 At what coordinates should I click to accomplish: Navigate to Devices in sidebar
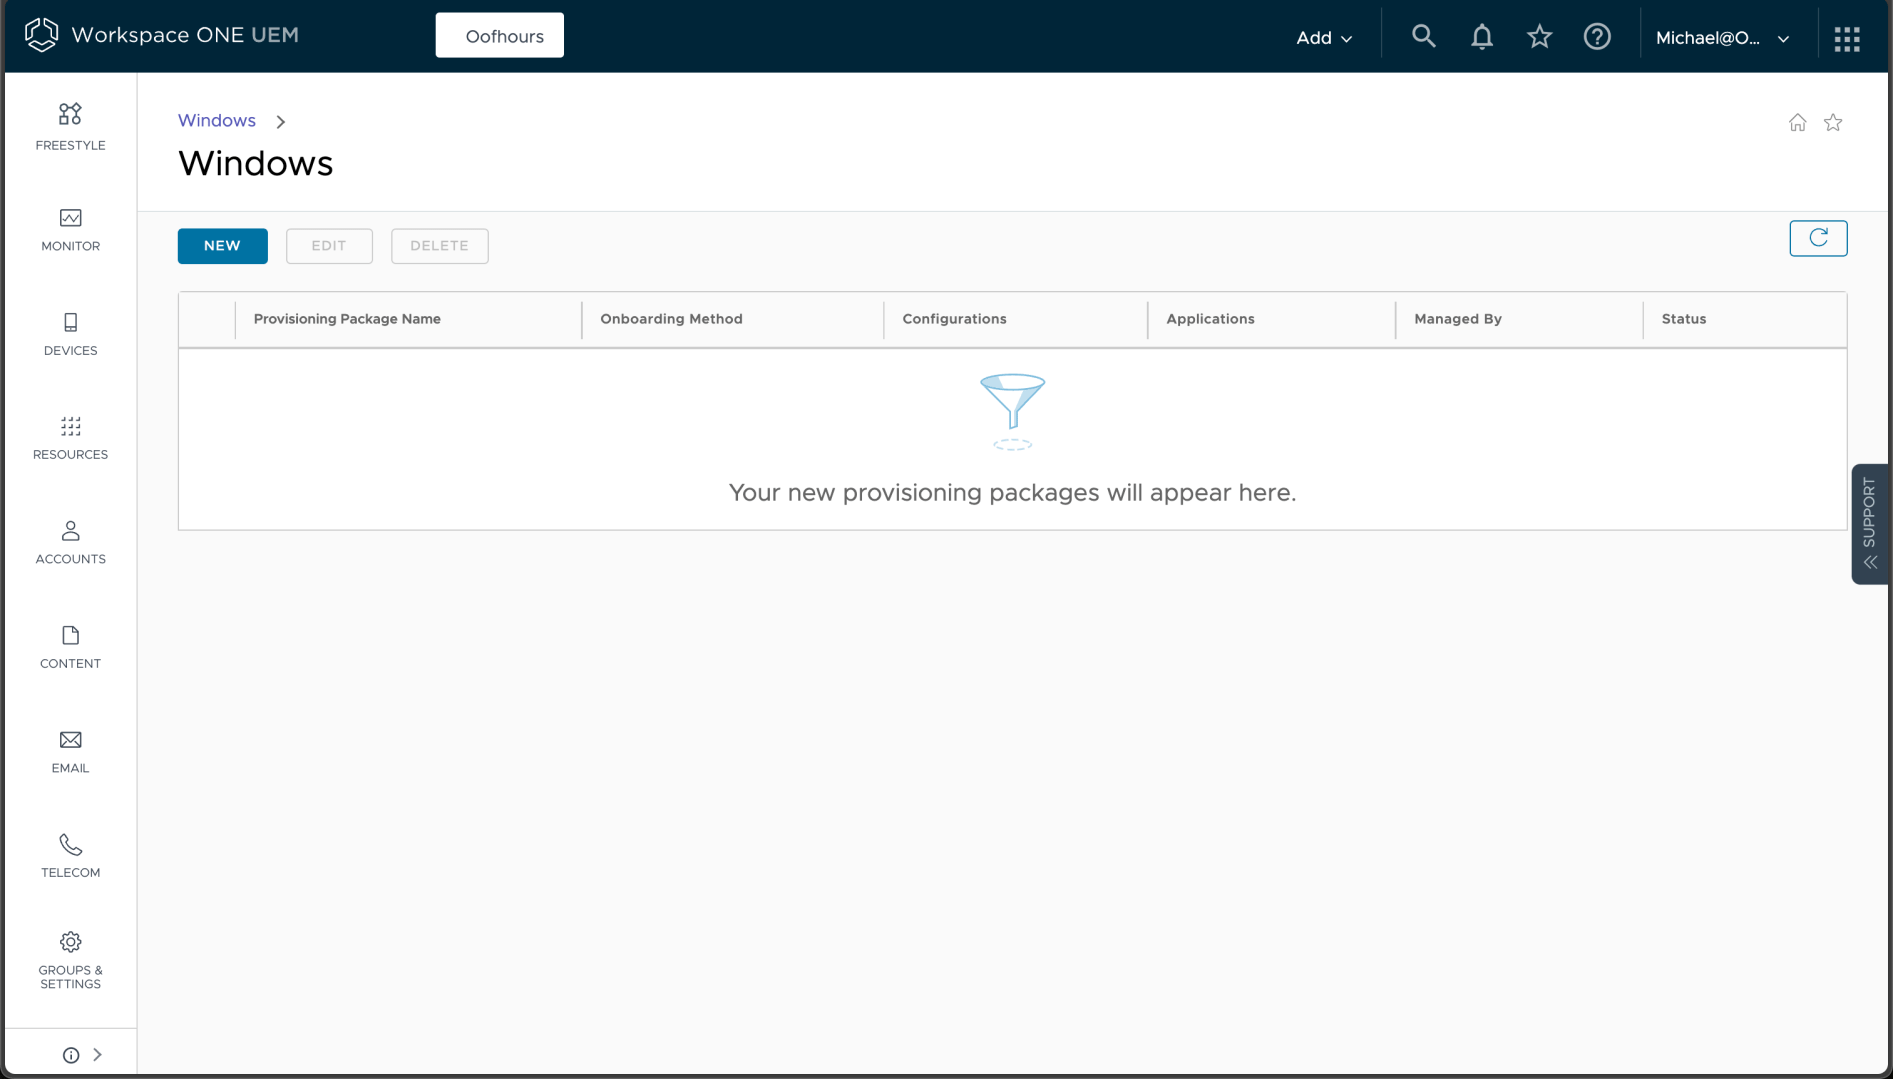click(x=70, y=334)
